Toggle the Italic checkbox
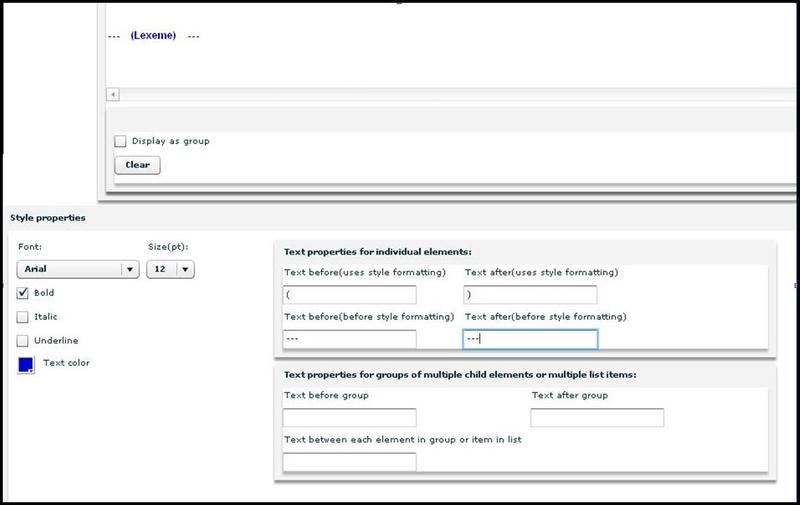 click(x=24, y=317)
